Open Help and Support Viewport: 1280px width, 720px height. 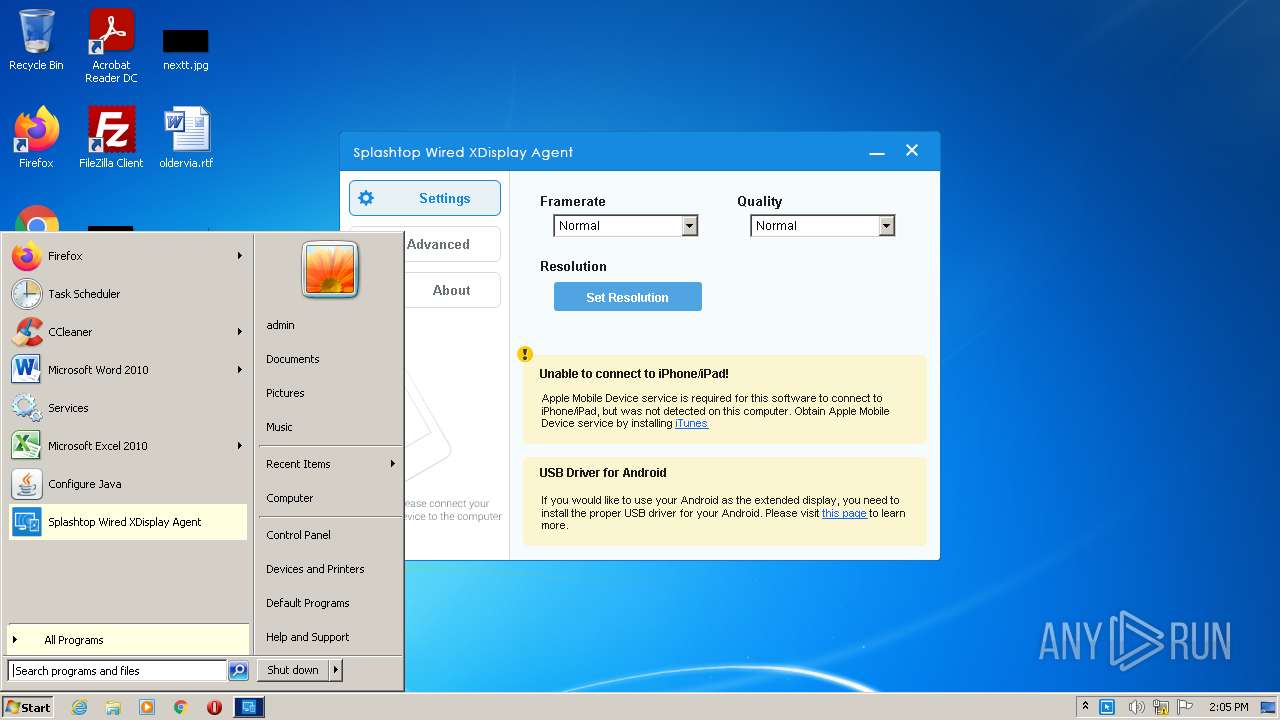[x=330, y=637]
